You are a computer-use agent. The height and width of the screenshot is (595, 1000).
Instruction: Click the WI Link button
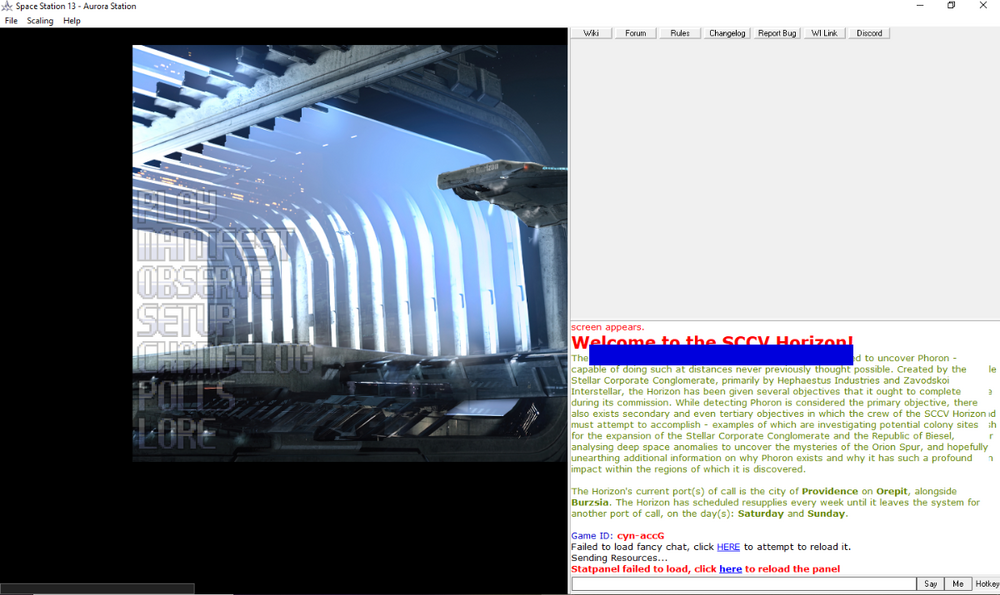point(824,33)
